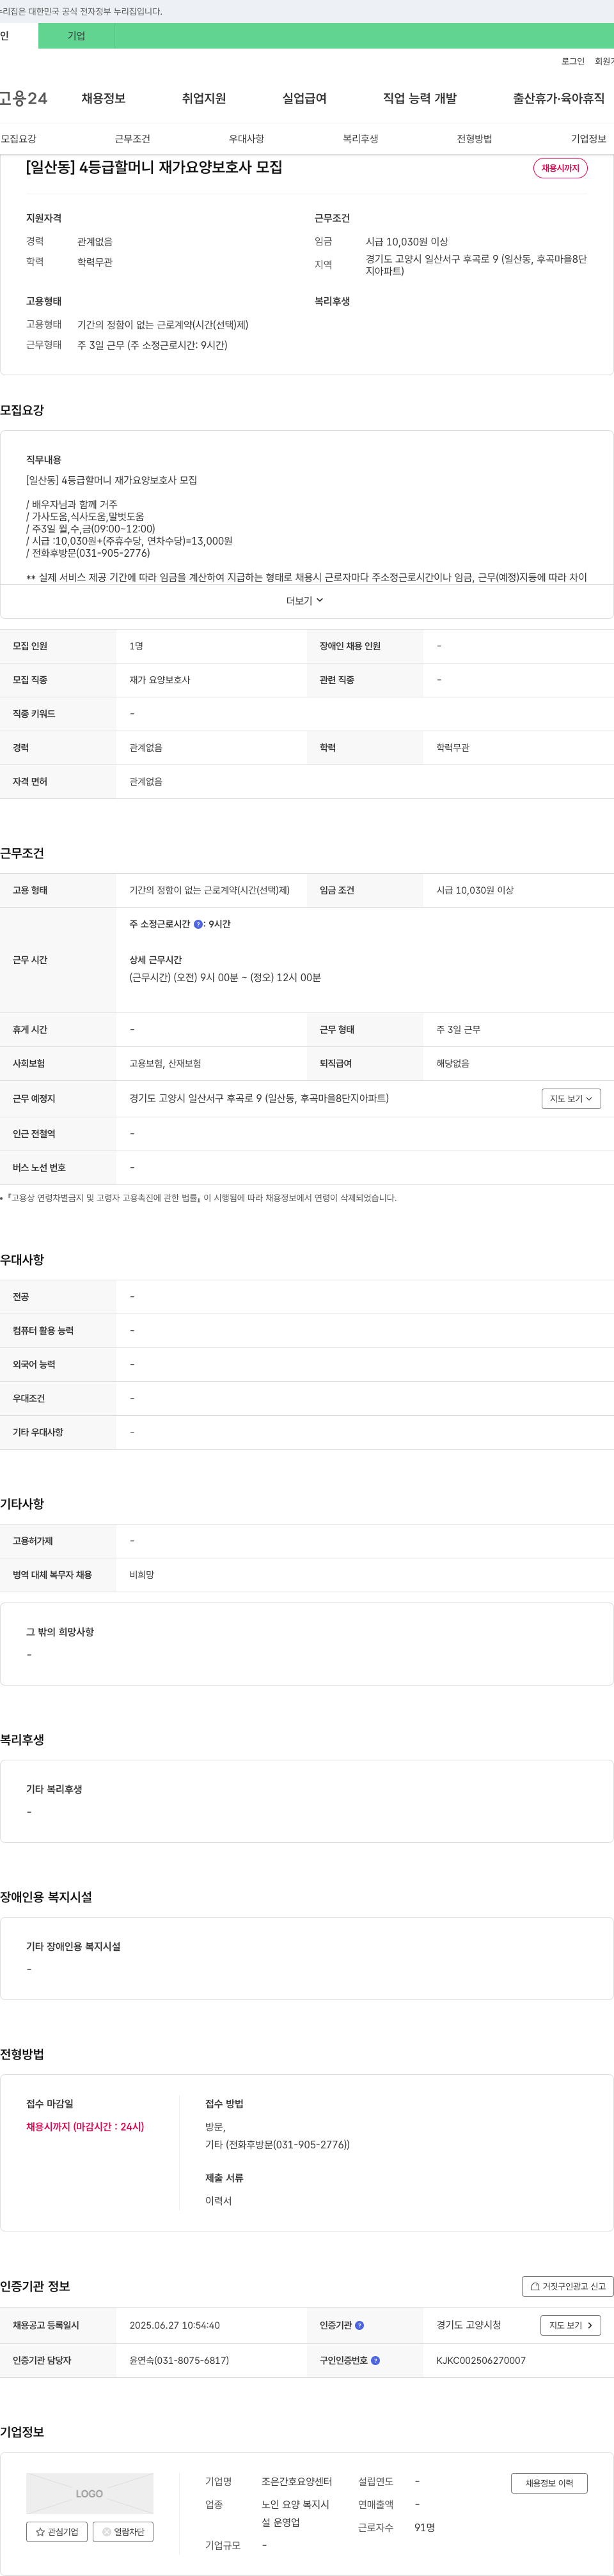Open the 출산휴가·육아휴직 menu
Viewport: 614px width, 2576px height.
pos(559,98)
